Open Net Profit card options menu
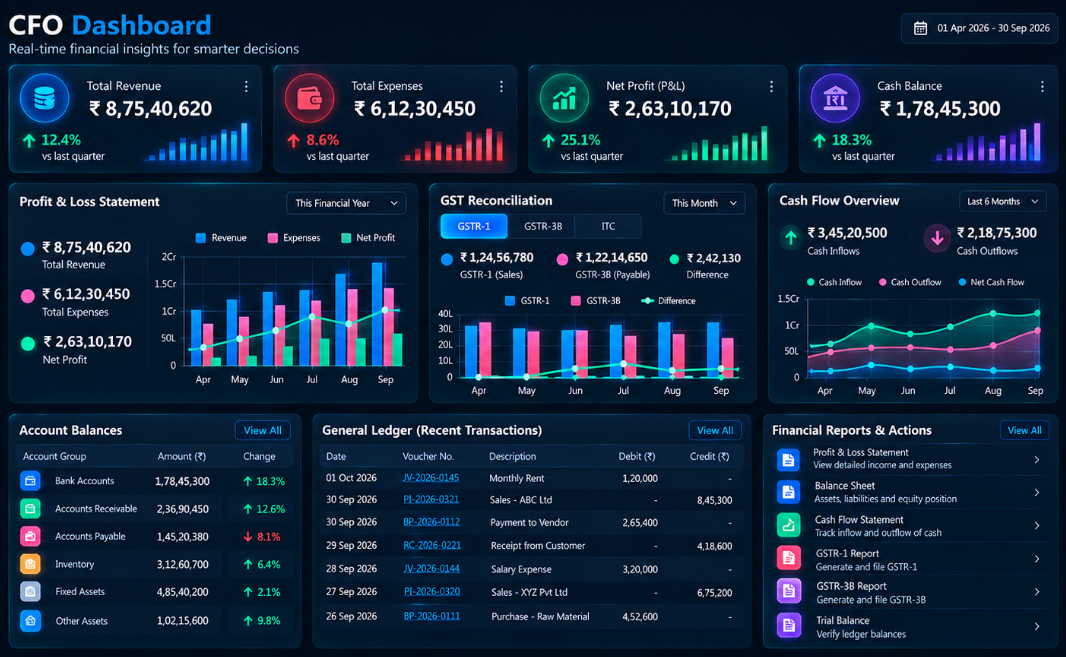 click(771, 86)
